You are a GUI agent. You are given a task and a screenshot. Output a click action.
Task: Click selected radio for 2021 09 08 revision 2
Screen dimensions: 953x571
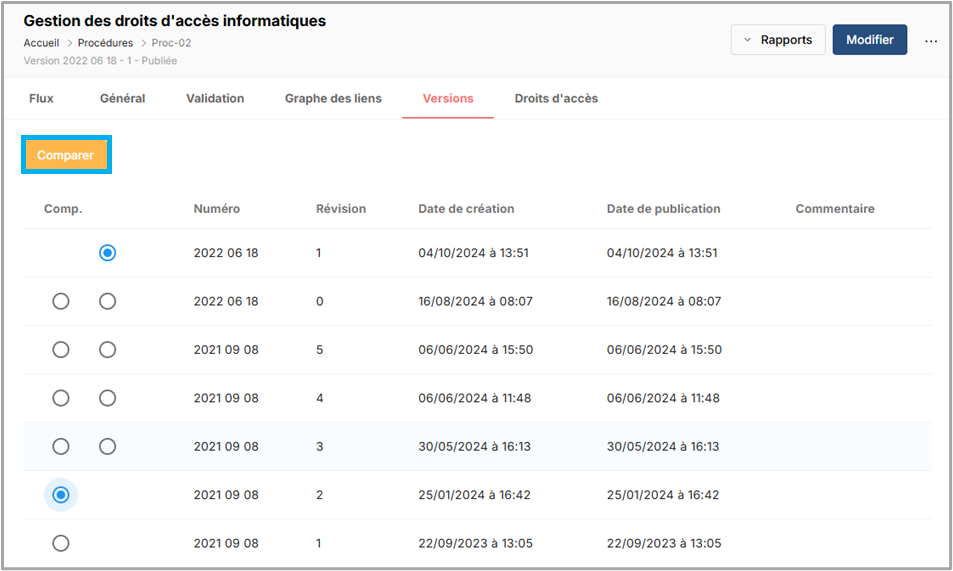tap(61, 494)
